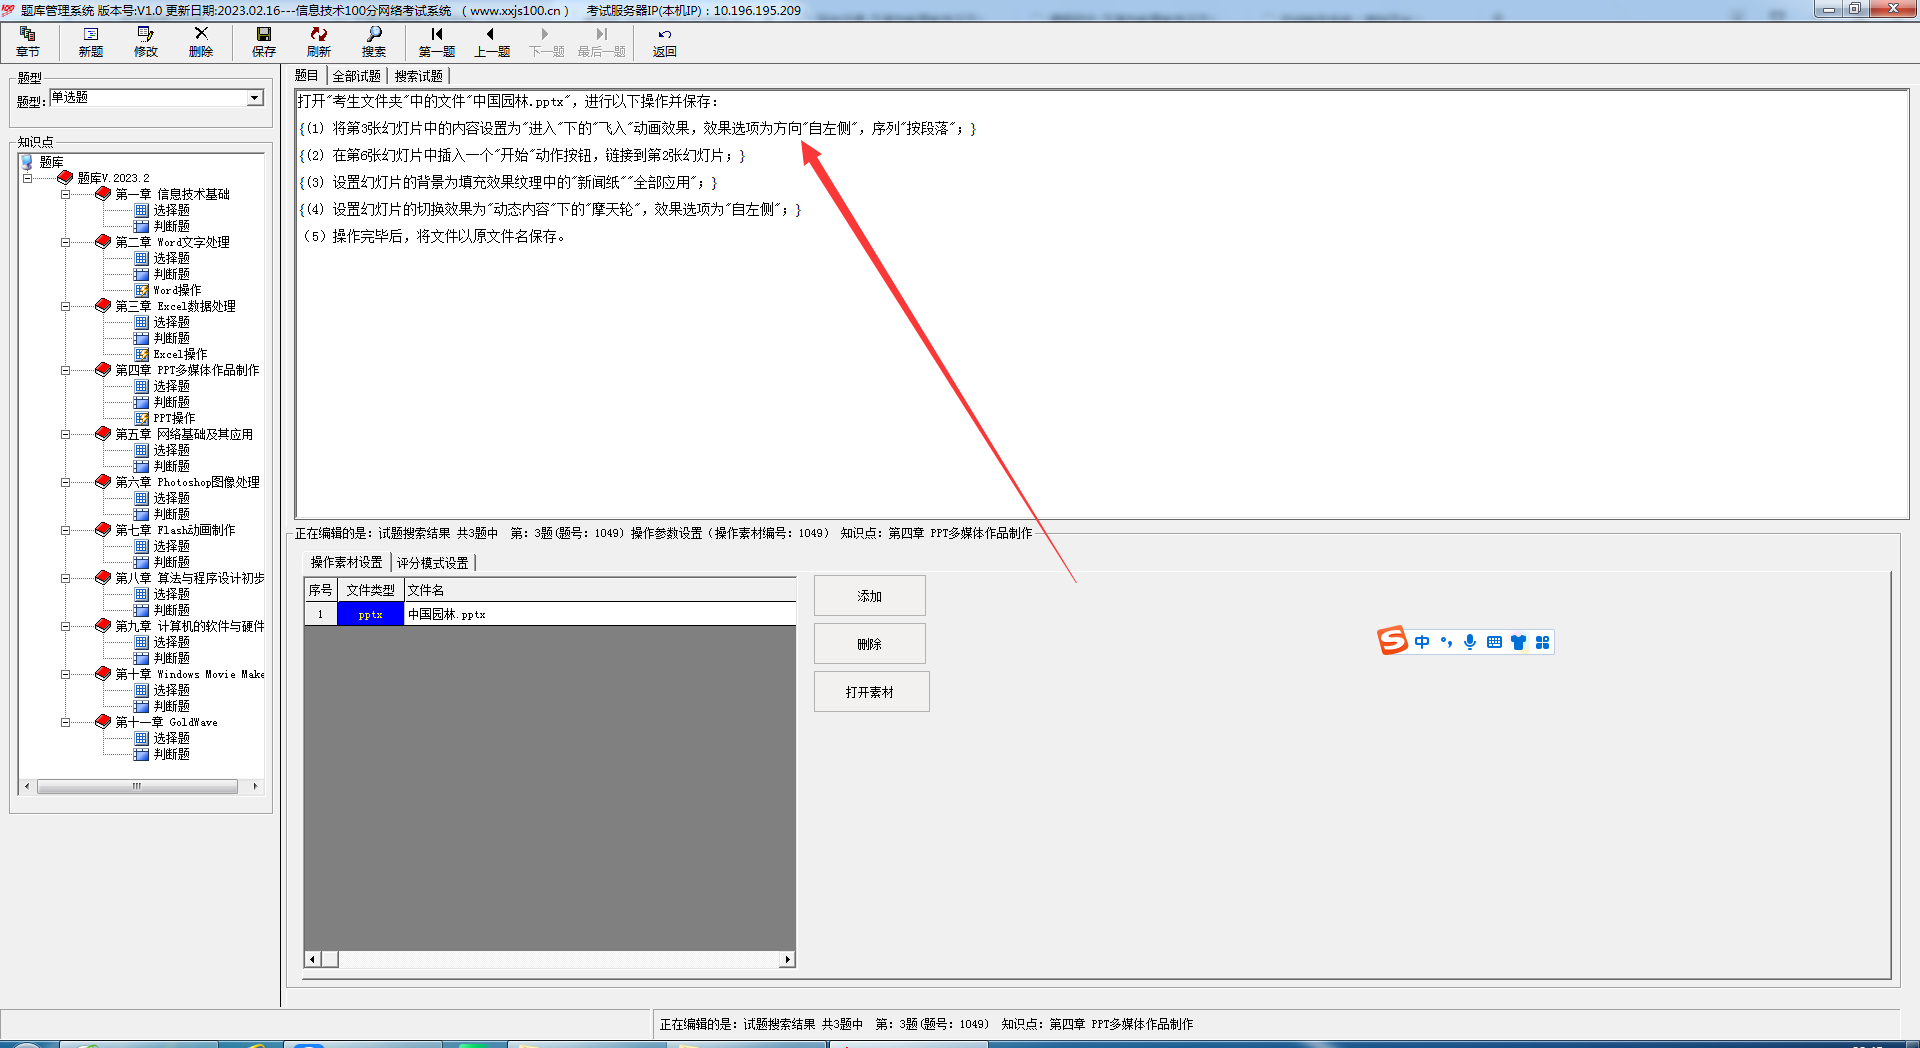This screenshot has height=1048, width=1920.
Task: Collapse 第九章 计算机的软件与硬件 node
Action: [x=65, y=626]
